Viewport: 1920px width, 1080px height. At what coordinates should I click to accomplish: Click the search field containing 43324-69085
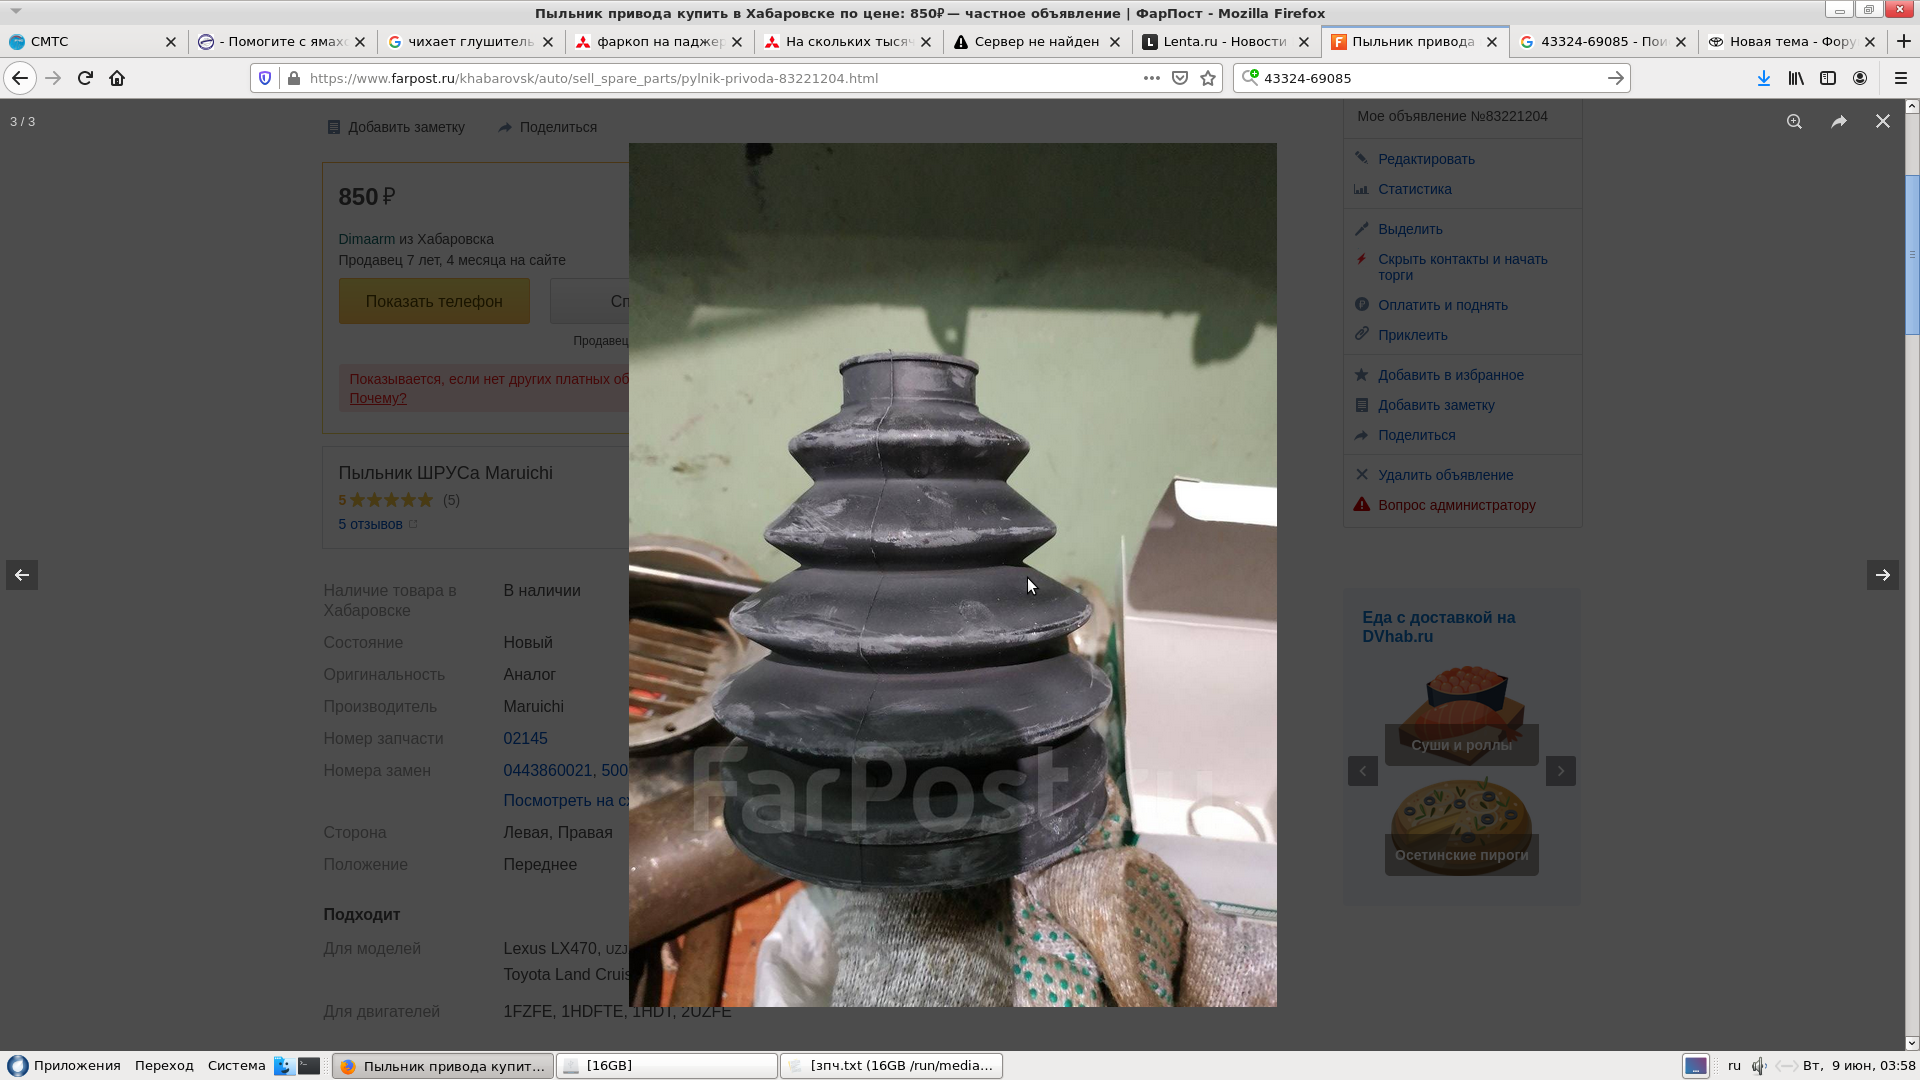[x=1430, y=78]
